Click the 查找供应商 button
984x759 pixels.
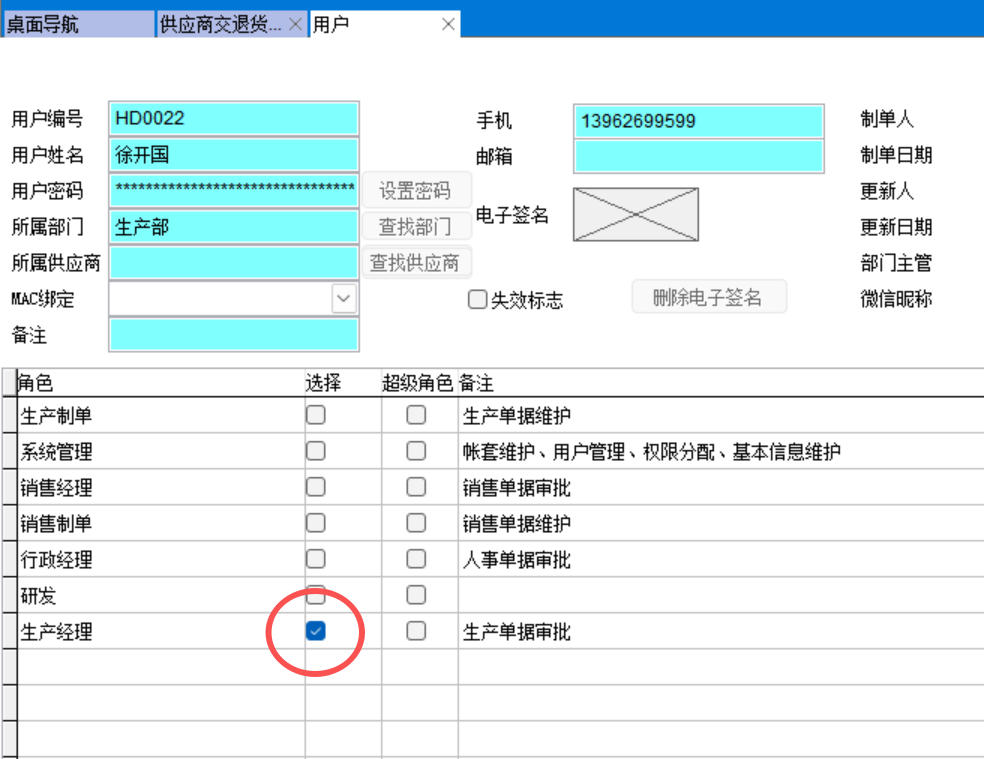(416, 263)
